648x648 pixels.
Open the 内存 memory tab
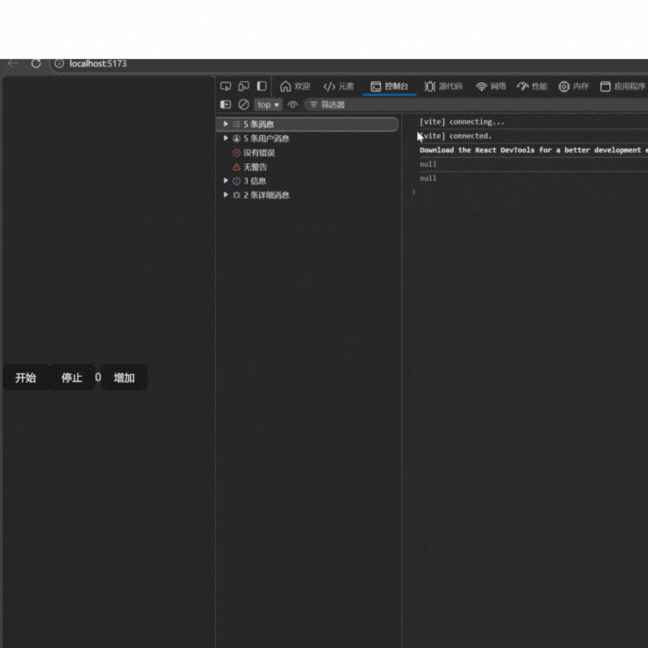tap(574, 86)
